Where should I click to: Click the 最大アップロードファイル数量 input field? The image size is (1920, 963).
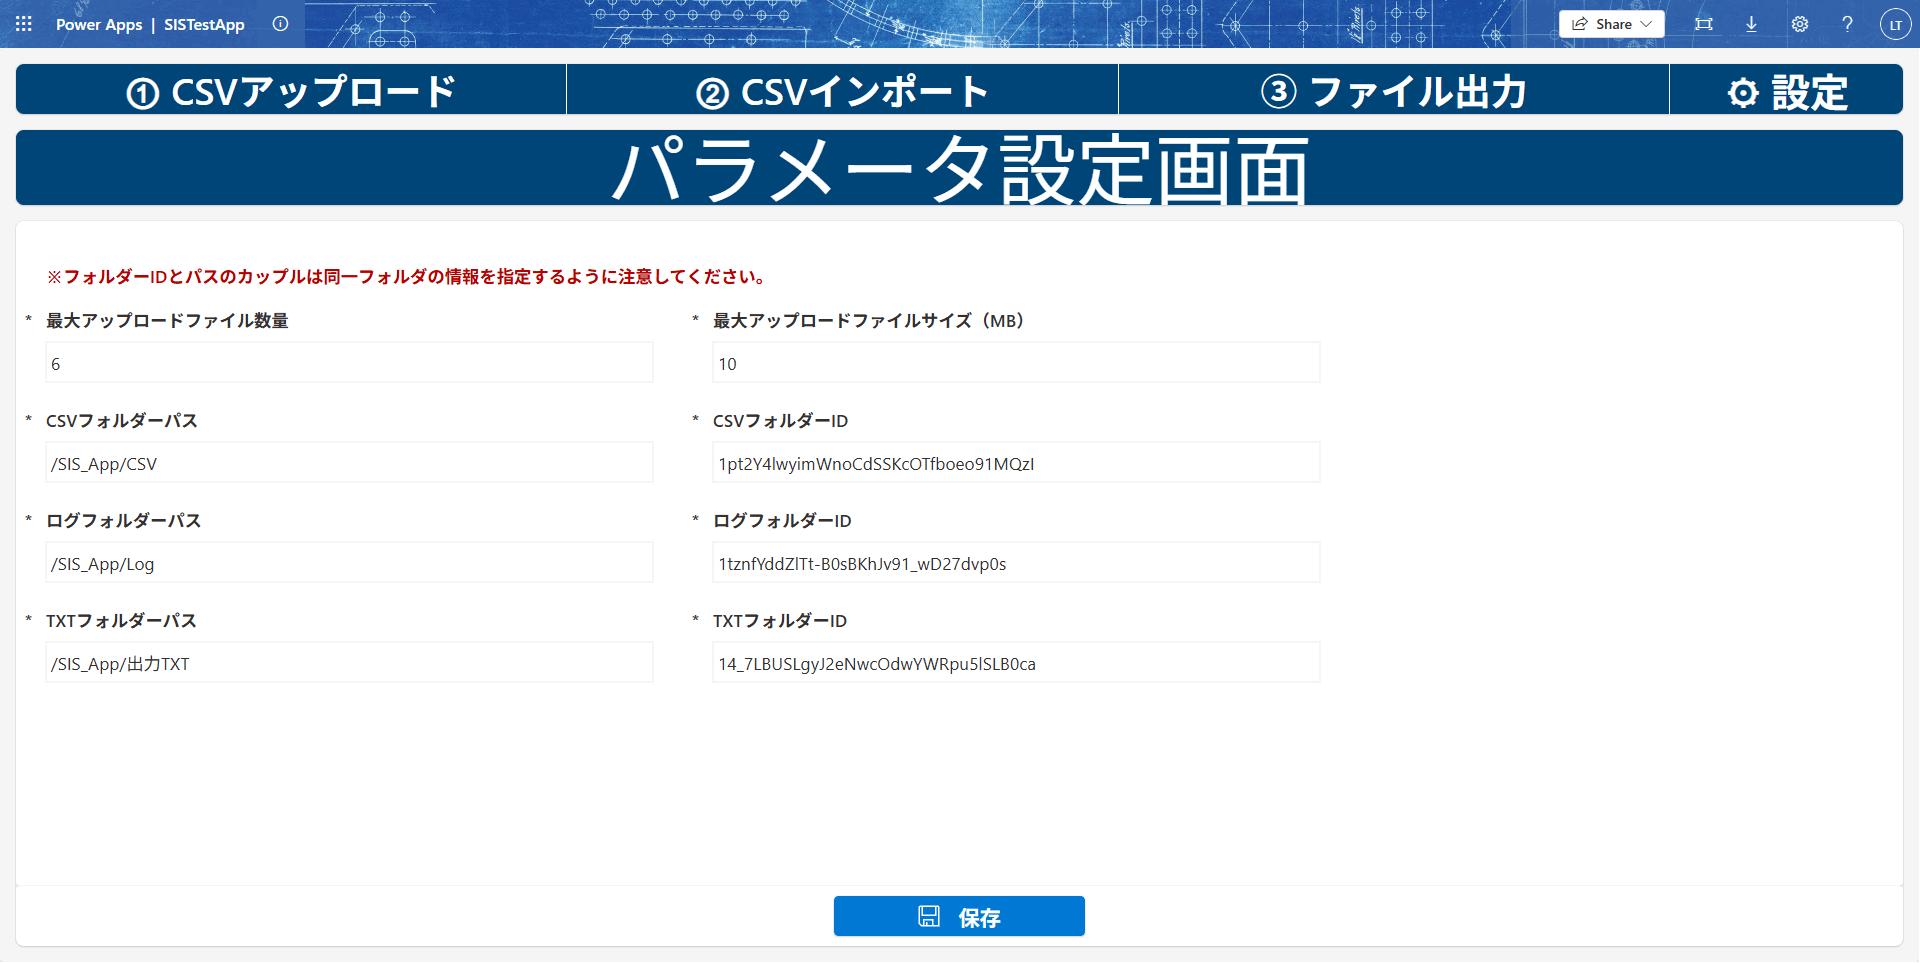349,363
